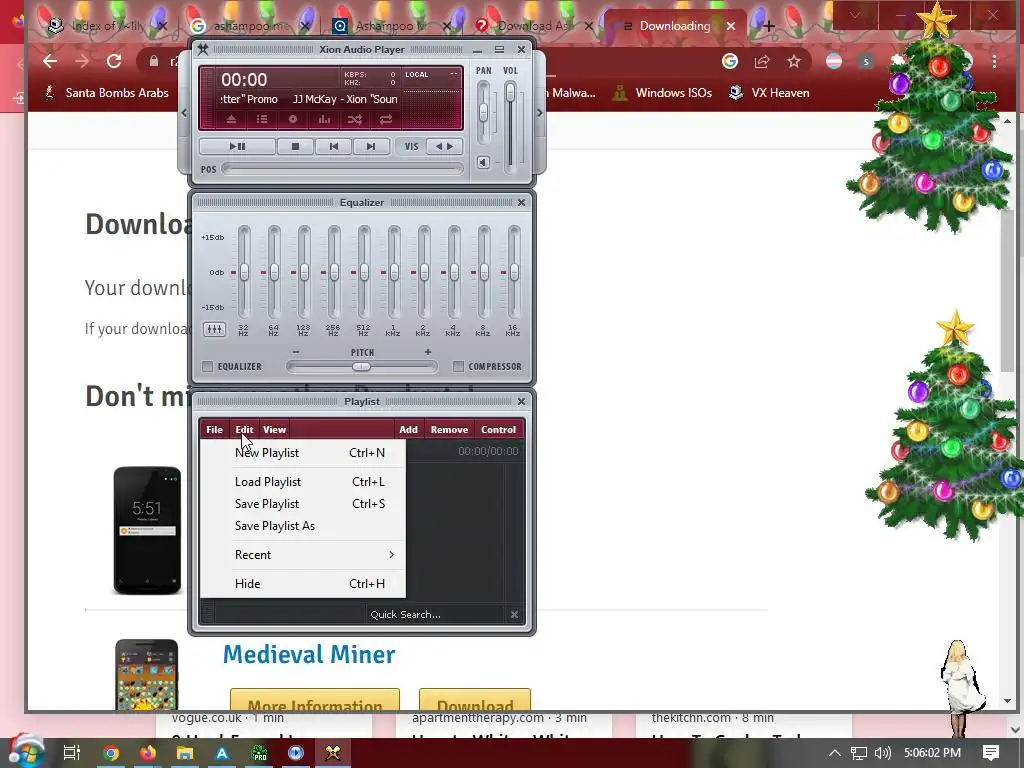This screenshot has width=1024, height=768.
Task: Open Chrome's three-dot menu
Action: (x=994, y=61)
